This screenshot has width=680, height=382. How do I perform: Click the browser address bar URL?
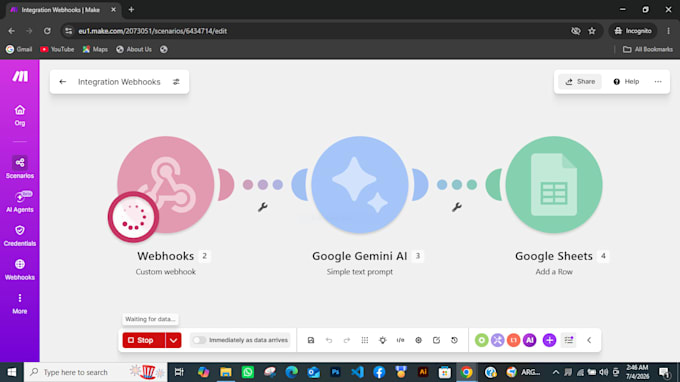tap(153, 31)
